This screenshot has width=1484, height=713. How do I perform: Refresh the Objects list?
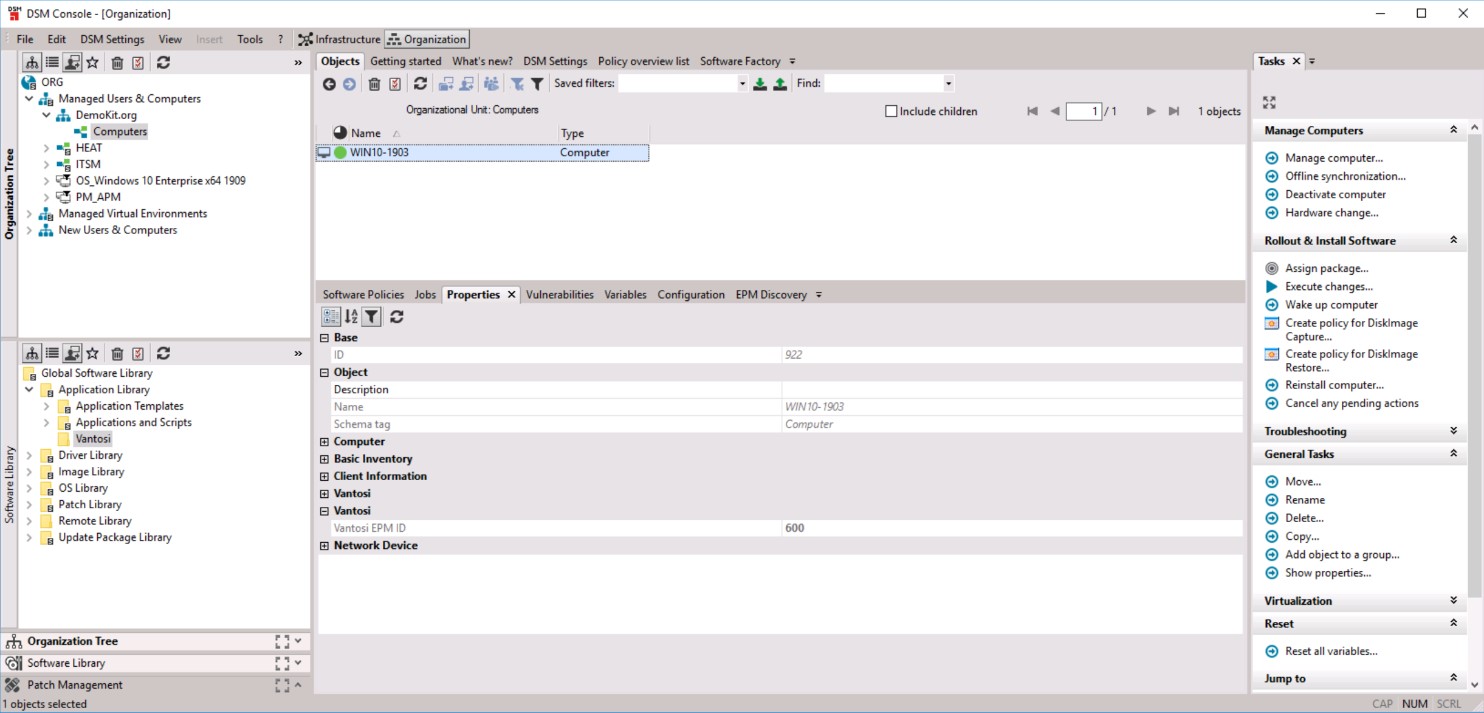point(420,83)
